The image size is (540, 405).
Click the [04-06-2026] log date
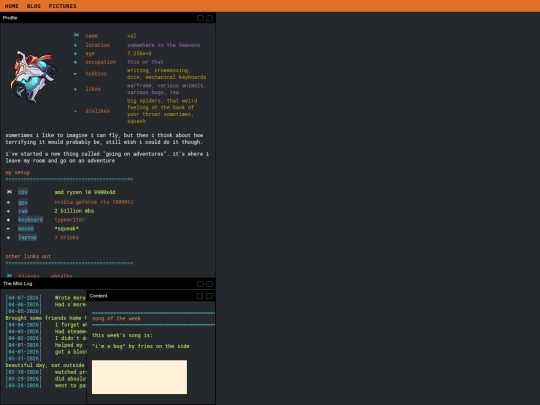pos(23,304)
